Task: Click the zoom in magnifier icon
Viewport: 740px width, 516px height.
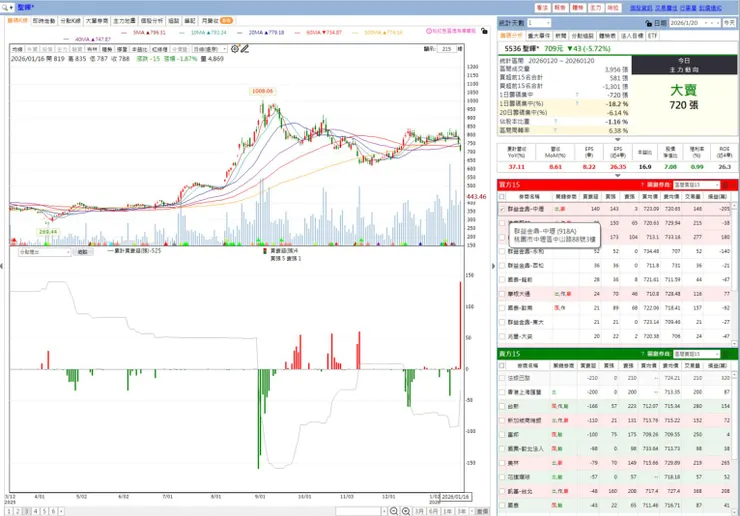Action: (406, 511)
